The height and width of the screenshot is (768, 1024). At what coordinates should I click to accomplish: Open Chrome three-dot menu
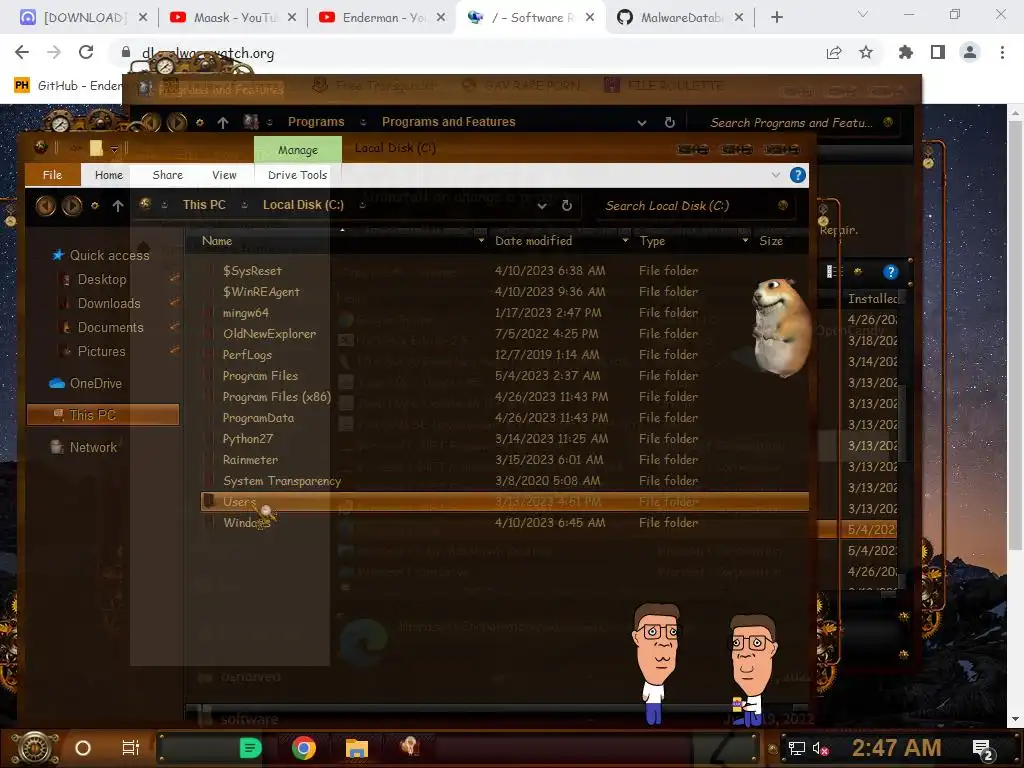point(1002,52)
